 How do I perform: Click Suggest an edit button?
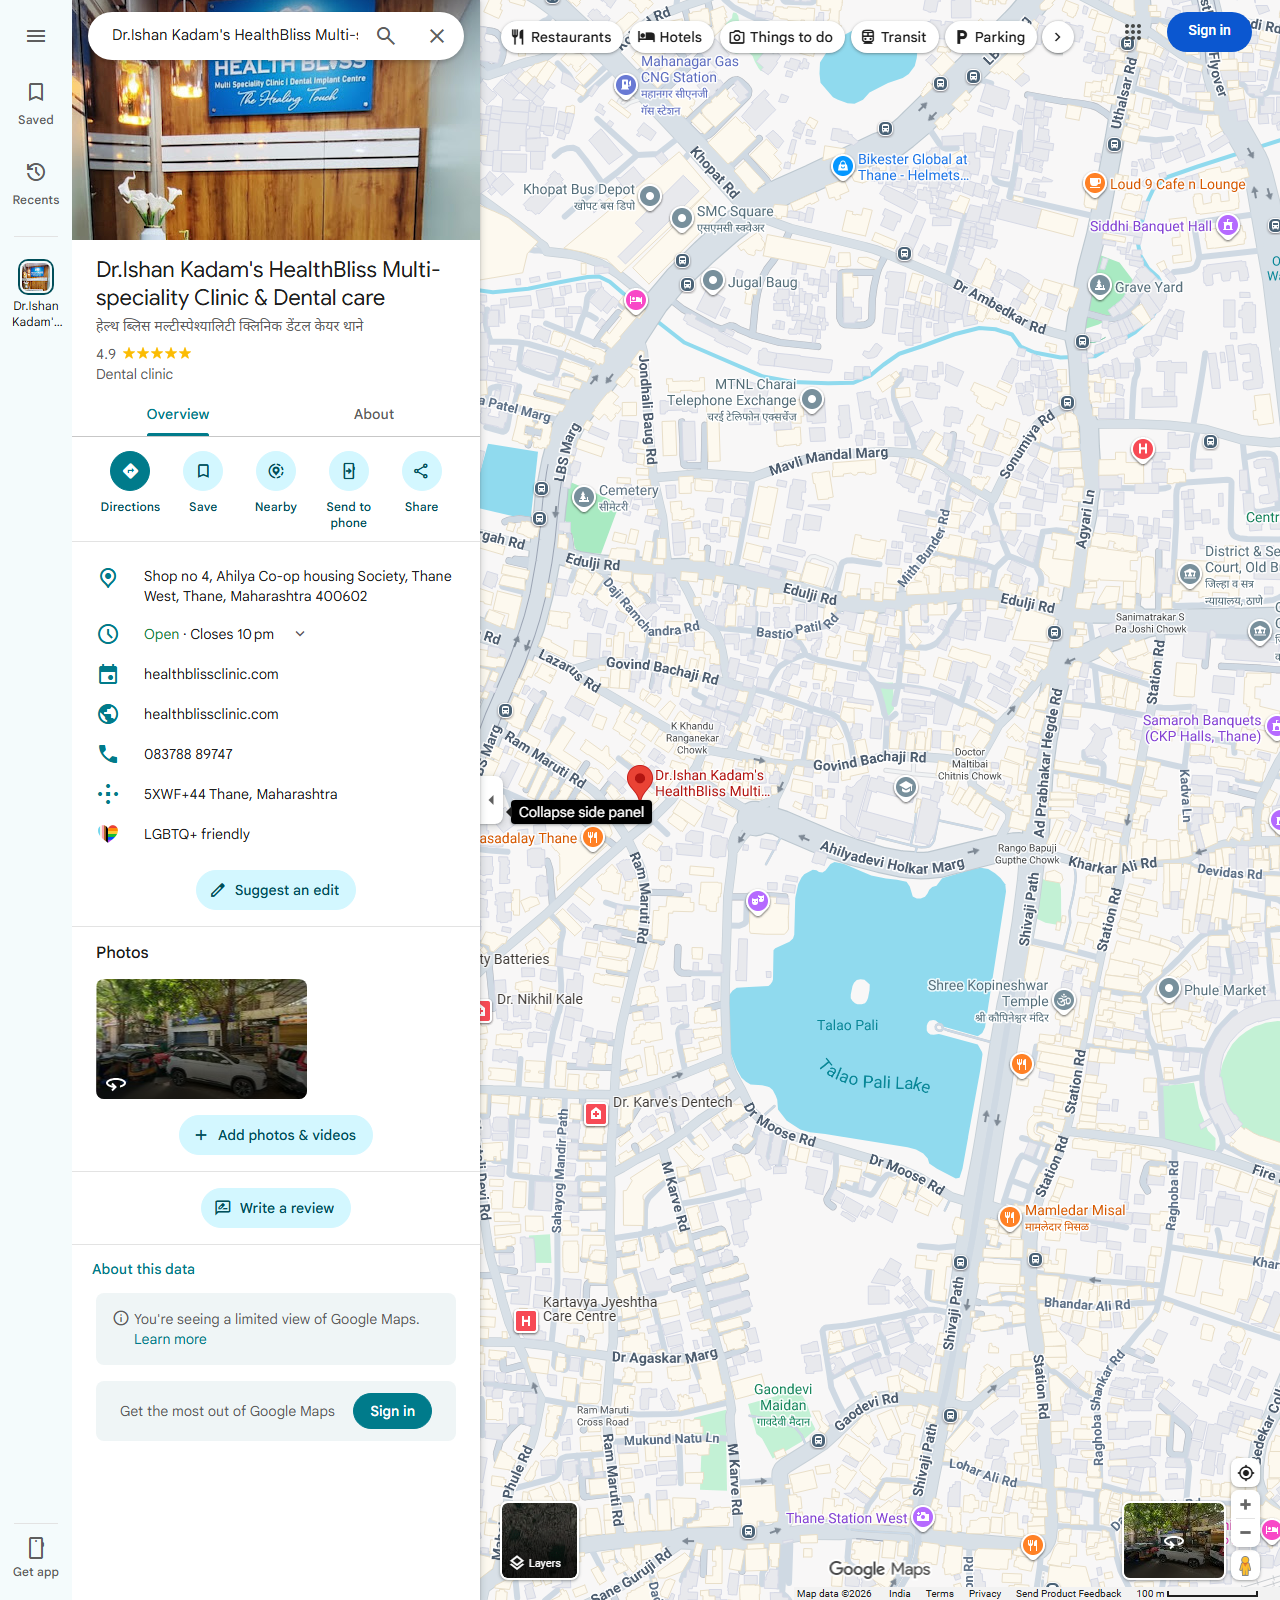tap(276, 890)
